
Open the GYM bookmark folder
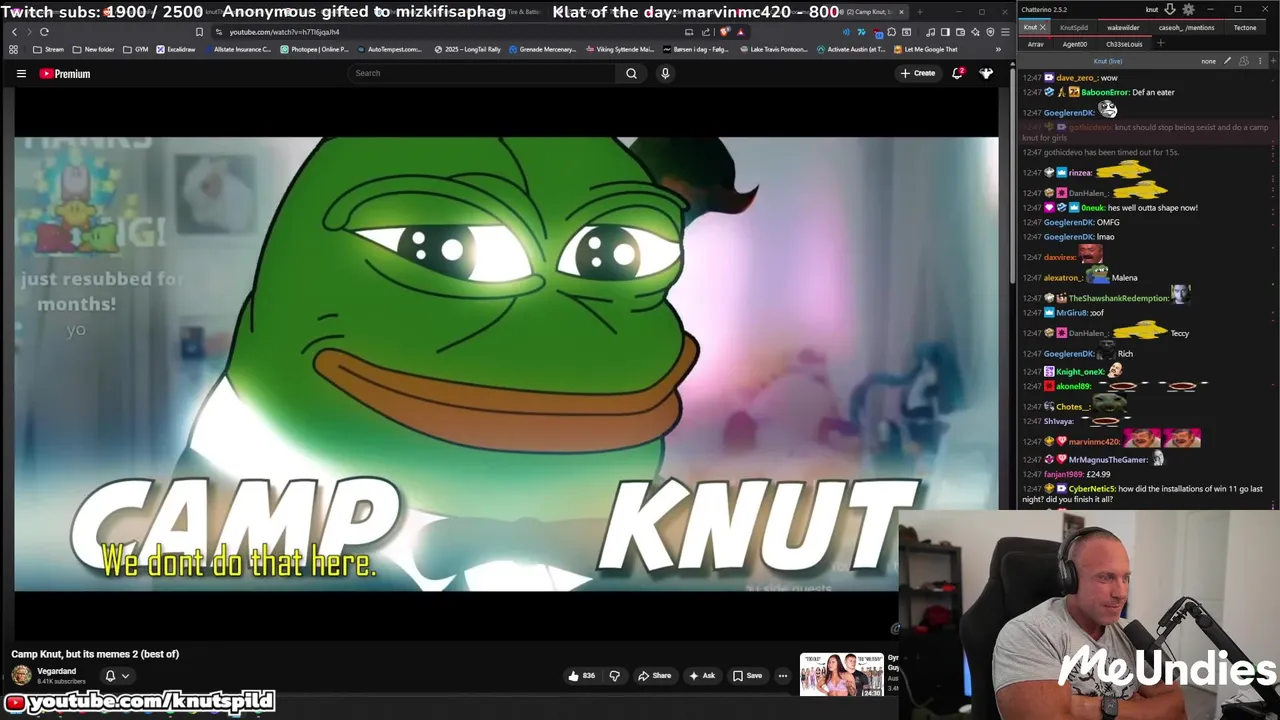click(x=136, y=49)
